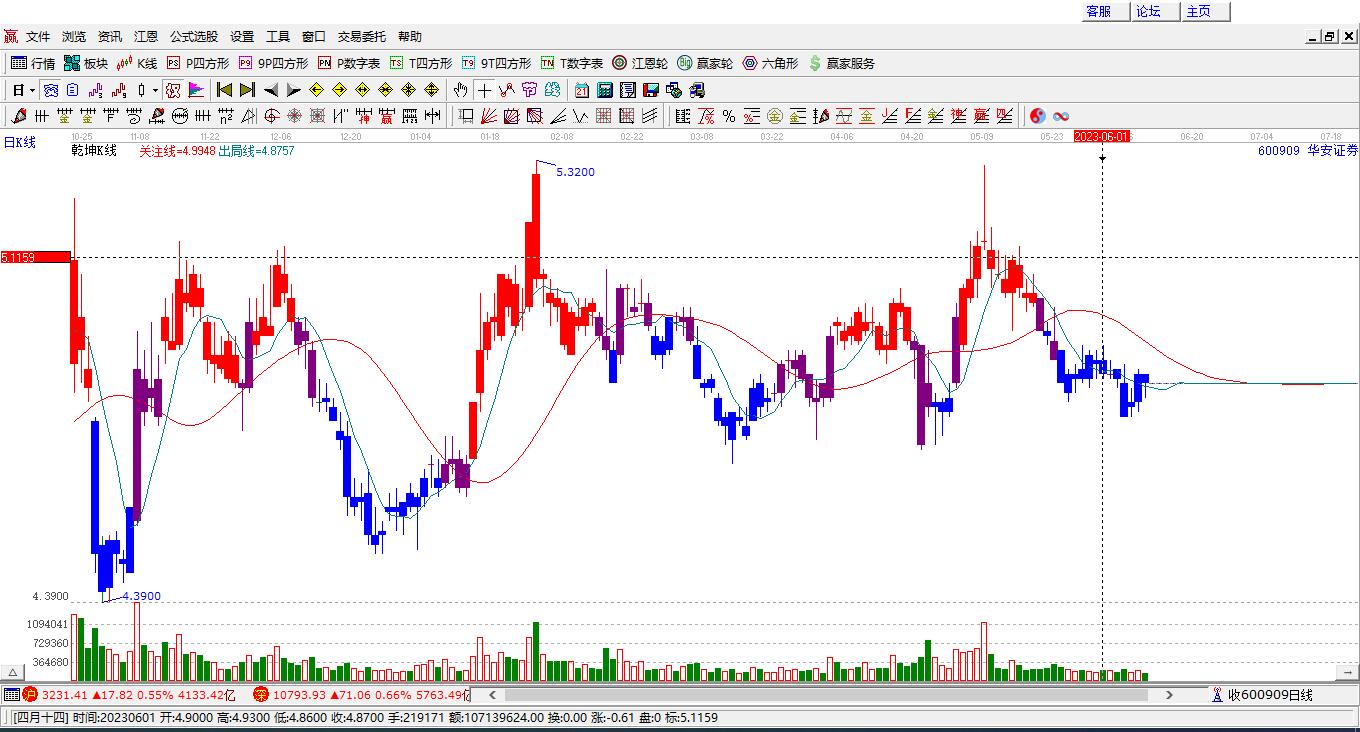Launch the 赢家轮 wheel tool
The image size is (1360, 732).
[x=705, y=63]
